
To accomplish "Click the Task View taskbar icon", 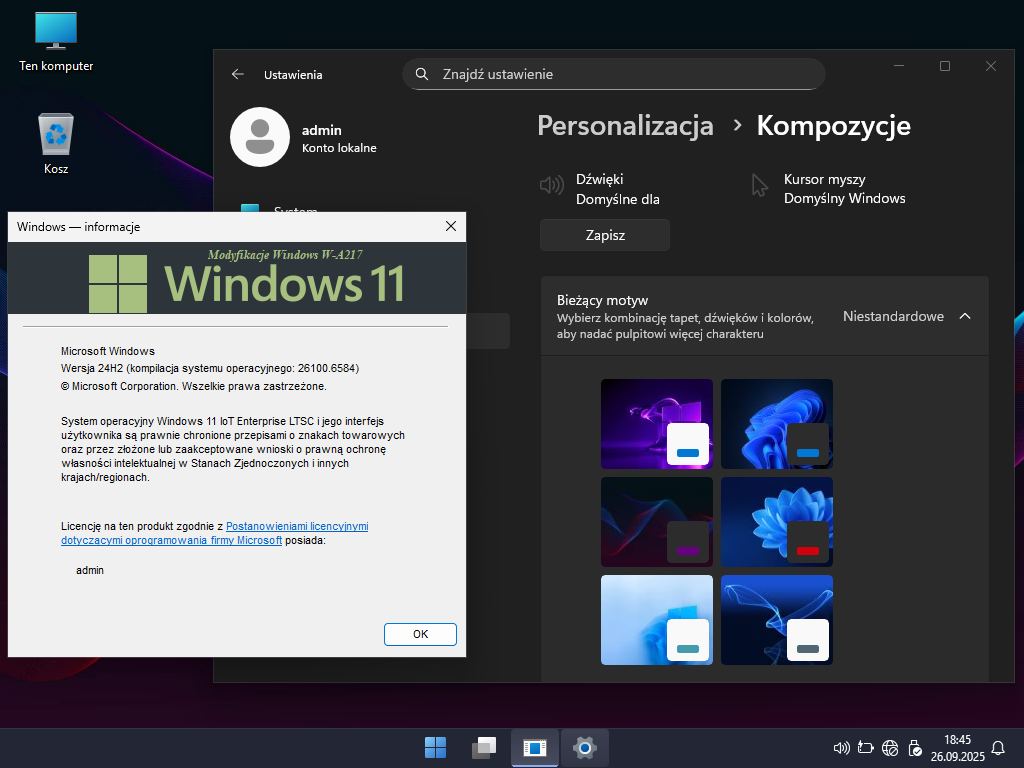I will point(485,747).
